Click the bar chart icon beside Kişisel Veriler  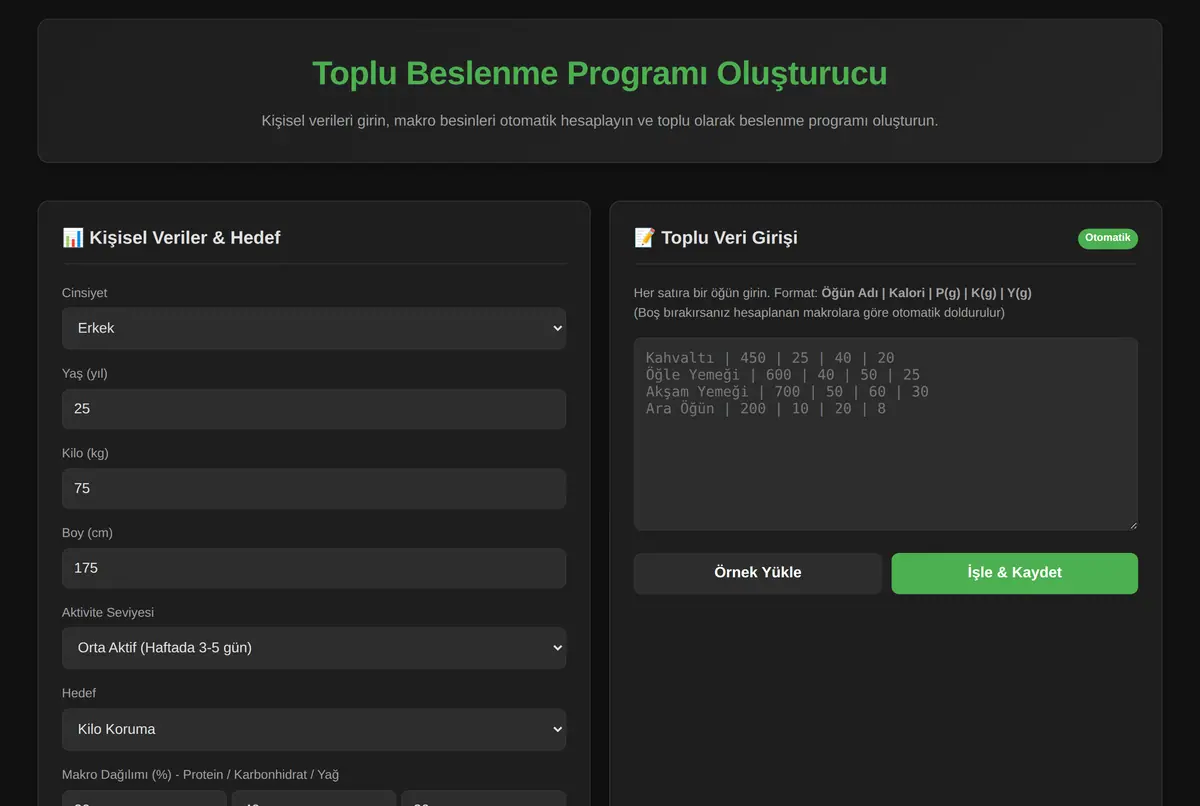click(x=73, y=237)
